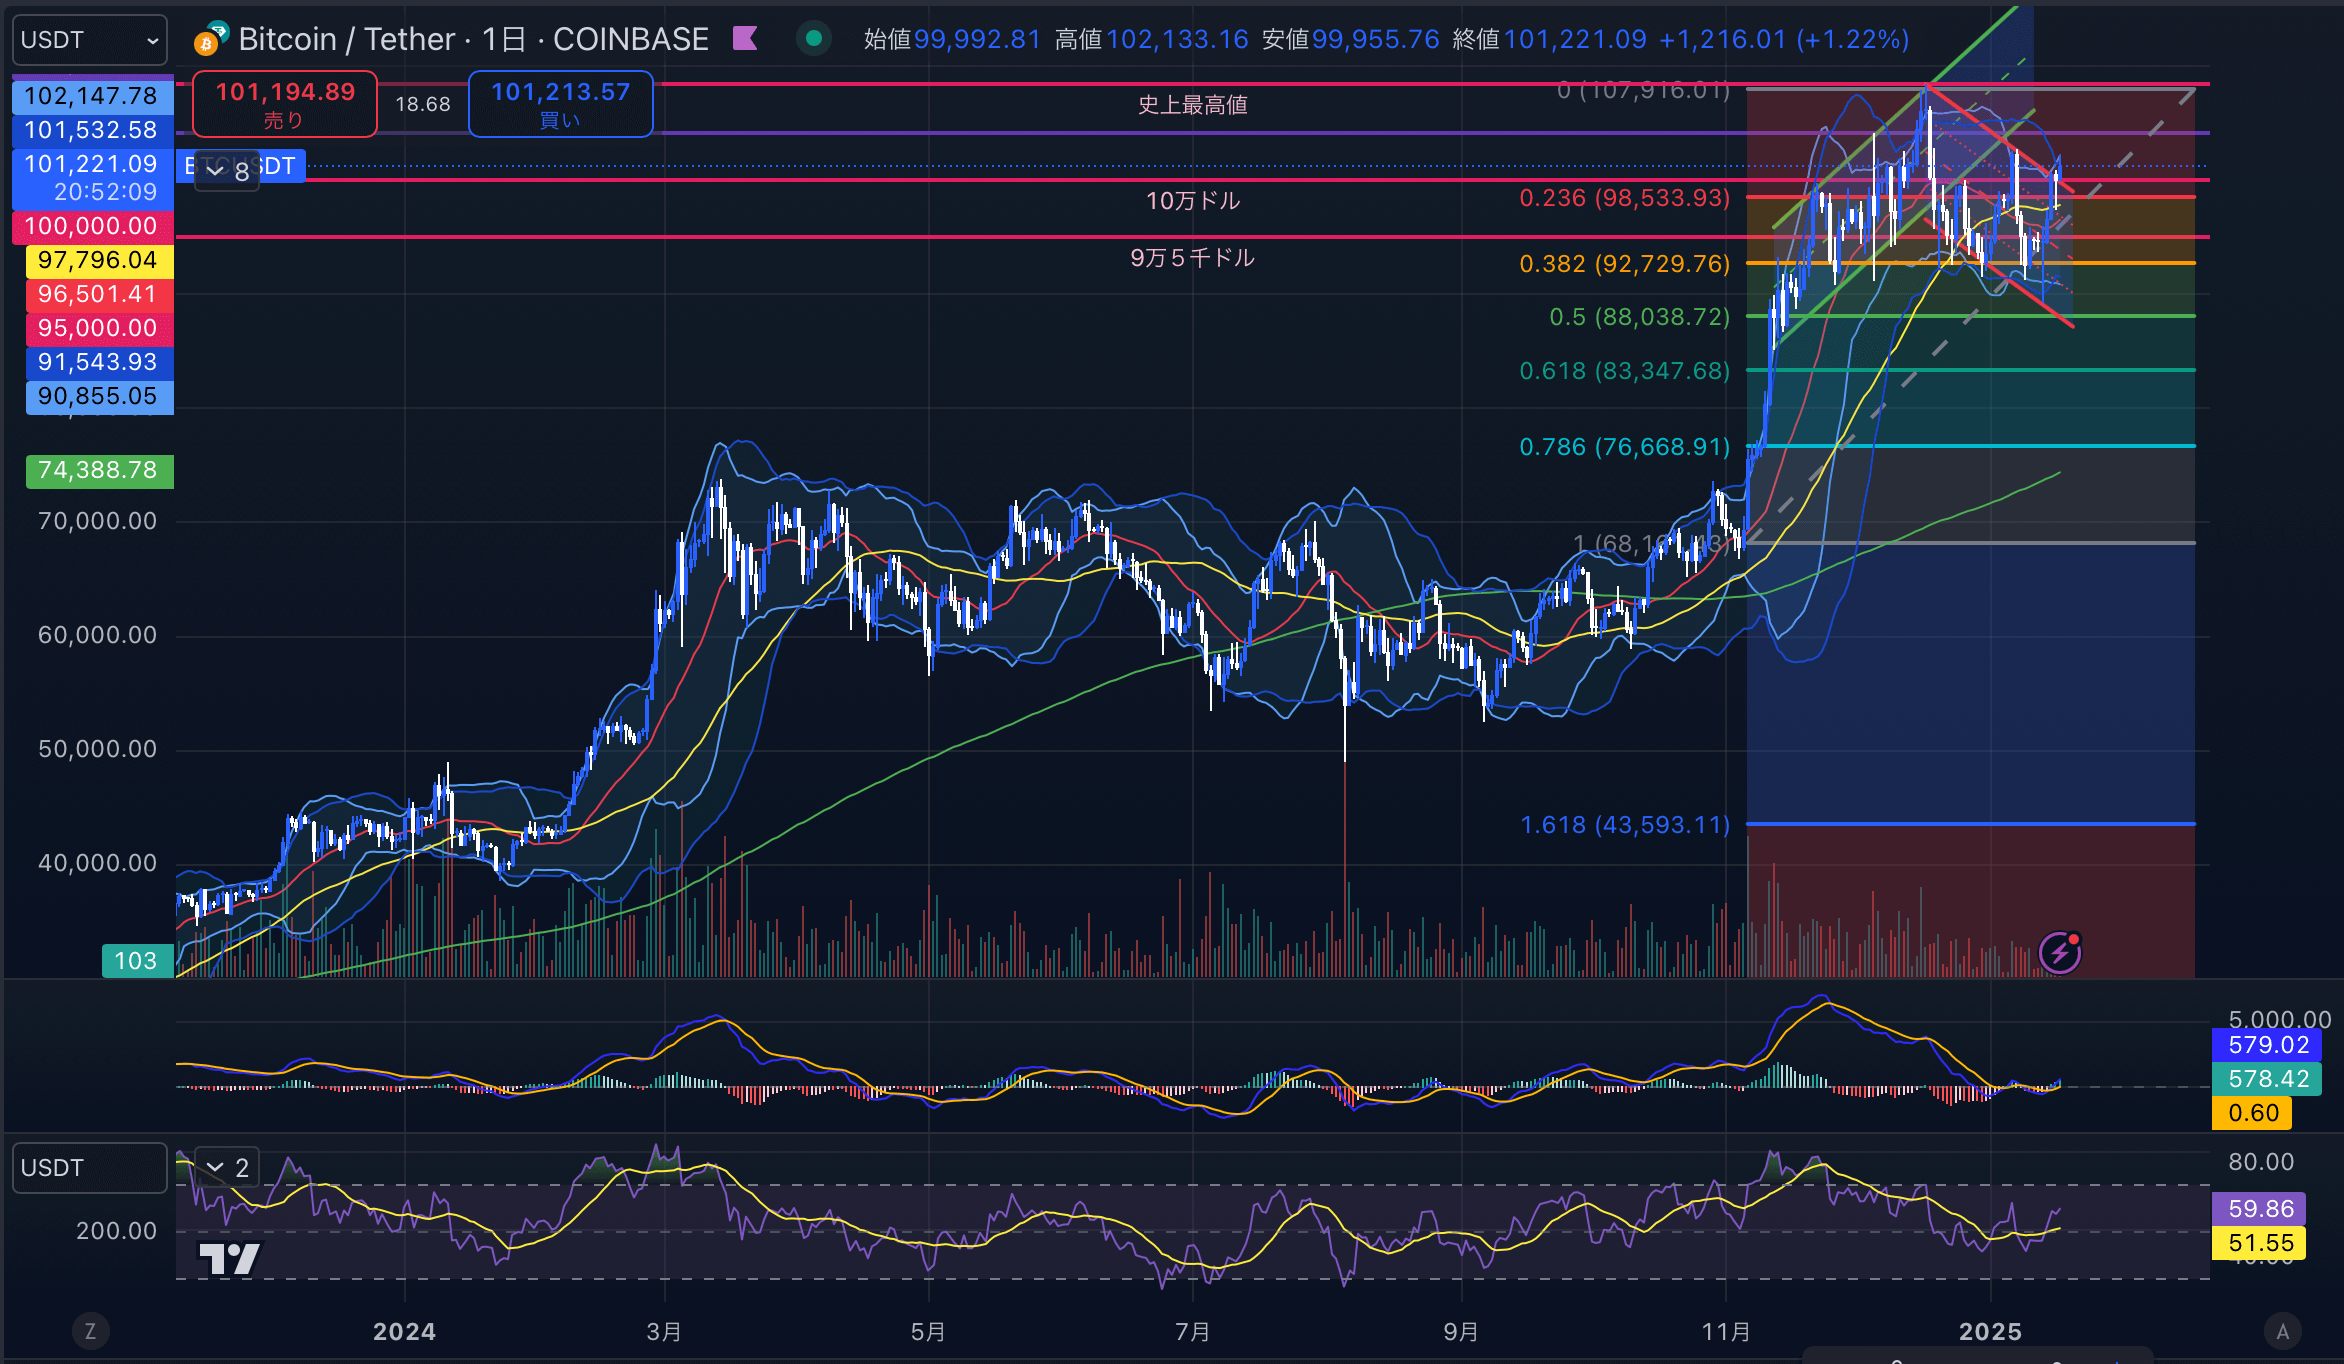Click the green 74,388.78 price label

click(99, 470)
